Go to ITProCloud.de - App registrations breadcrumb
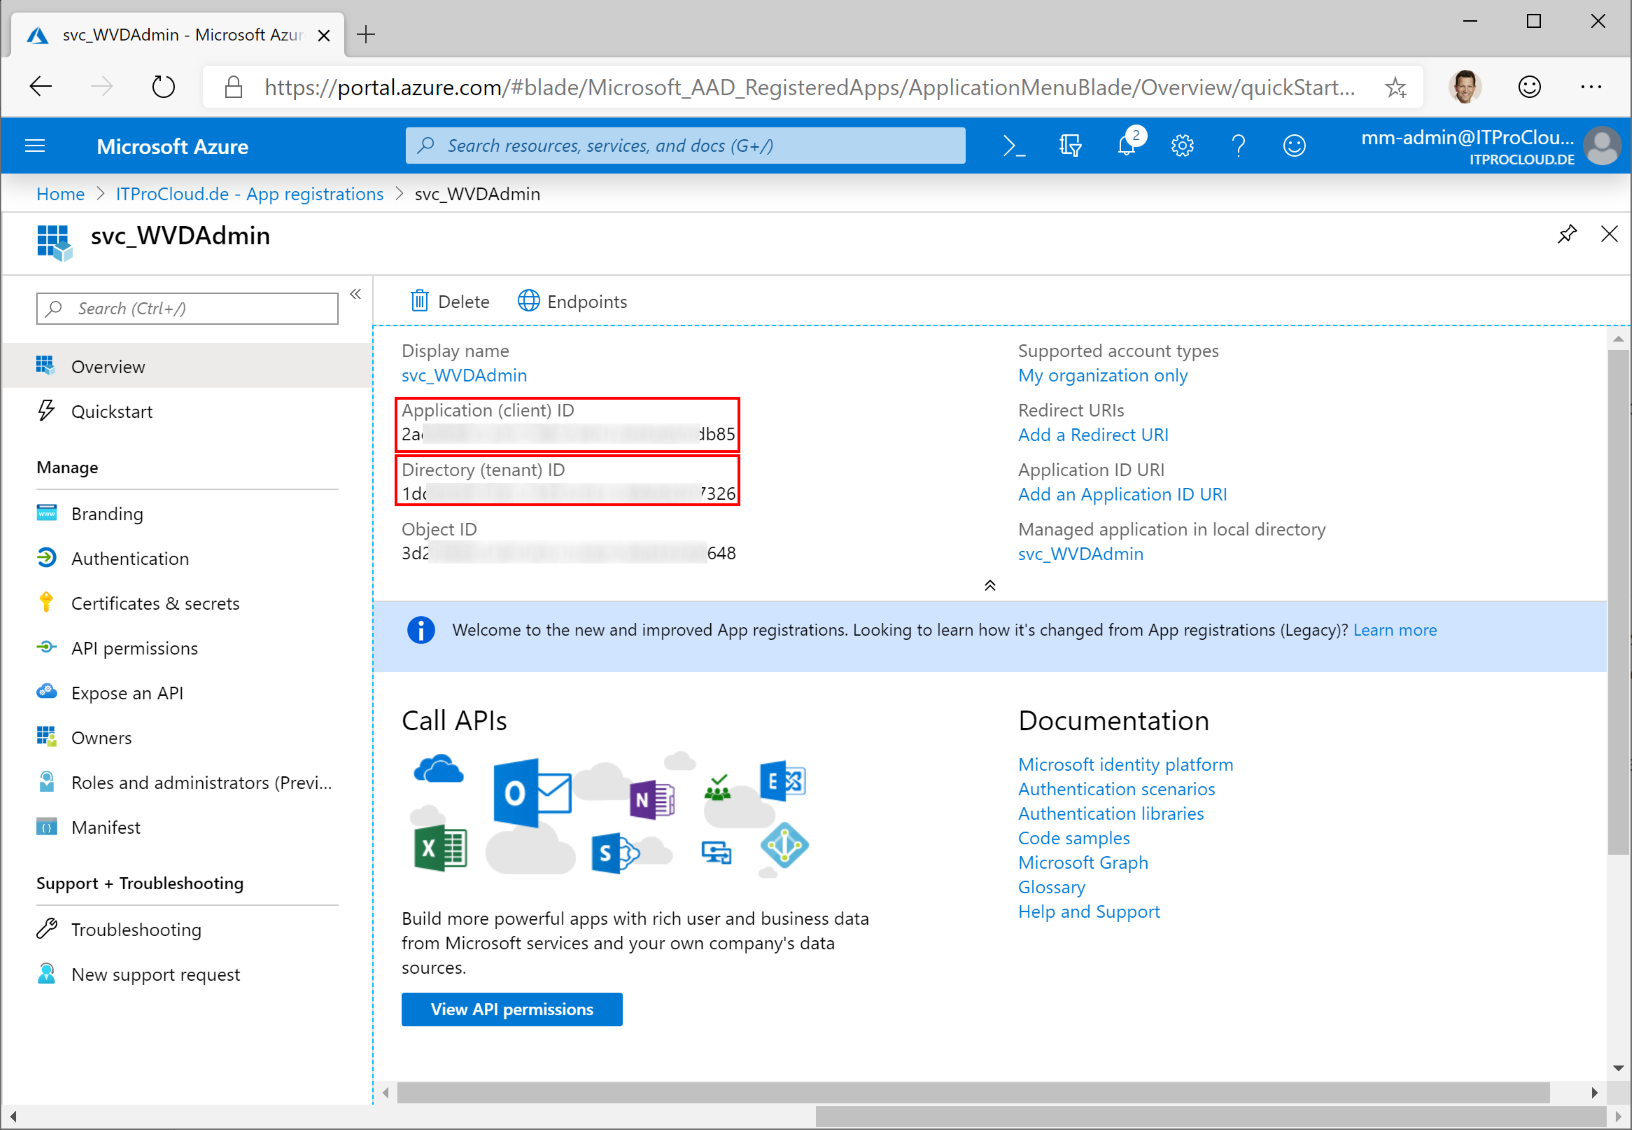The image size is (1632, 1130). pyautogui.click(x=250, y=194)
